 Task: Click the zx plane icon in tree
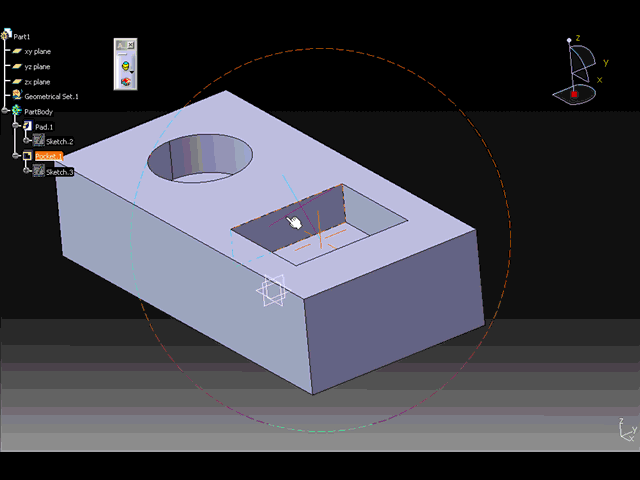(17, 81)
